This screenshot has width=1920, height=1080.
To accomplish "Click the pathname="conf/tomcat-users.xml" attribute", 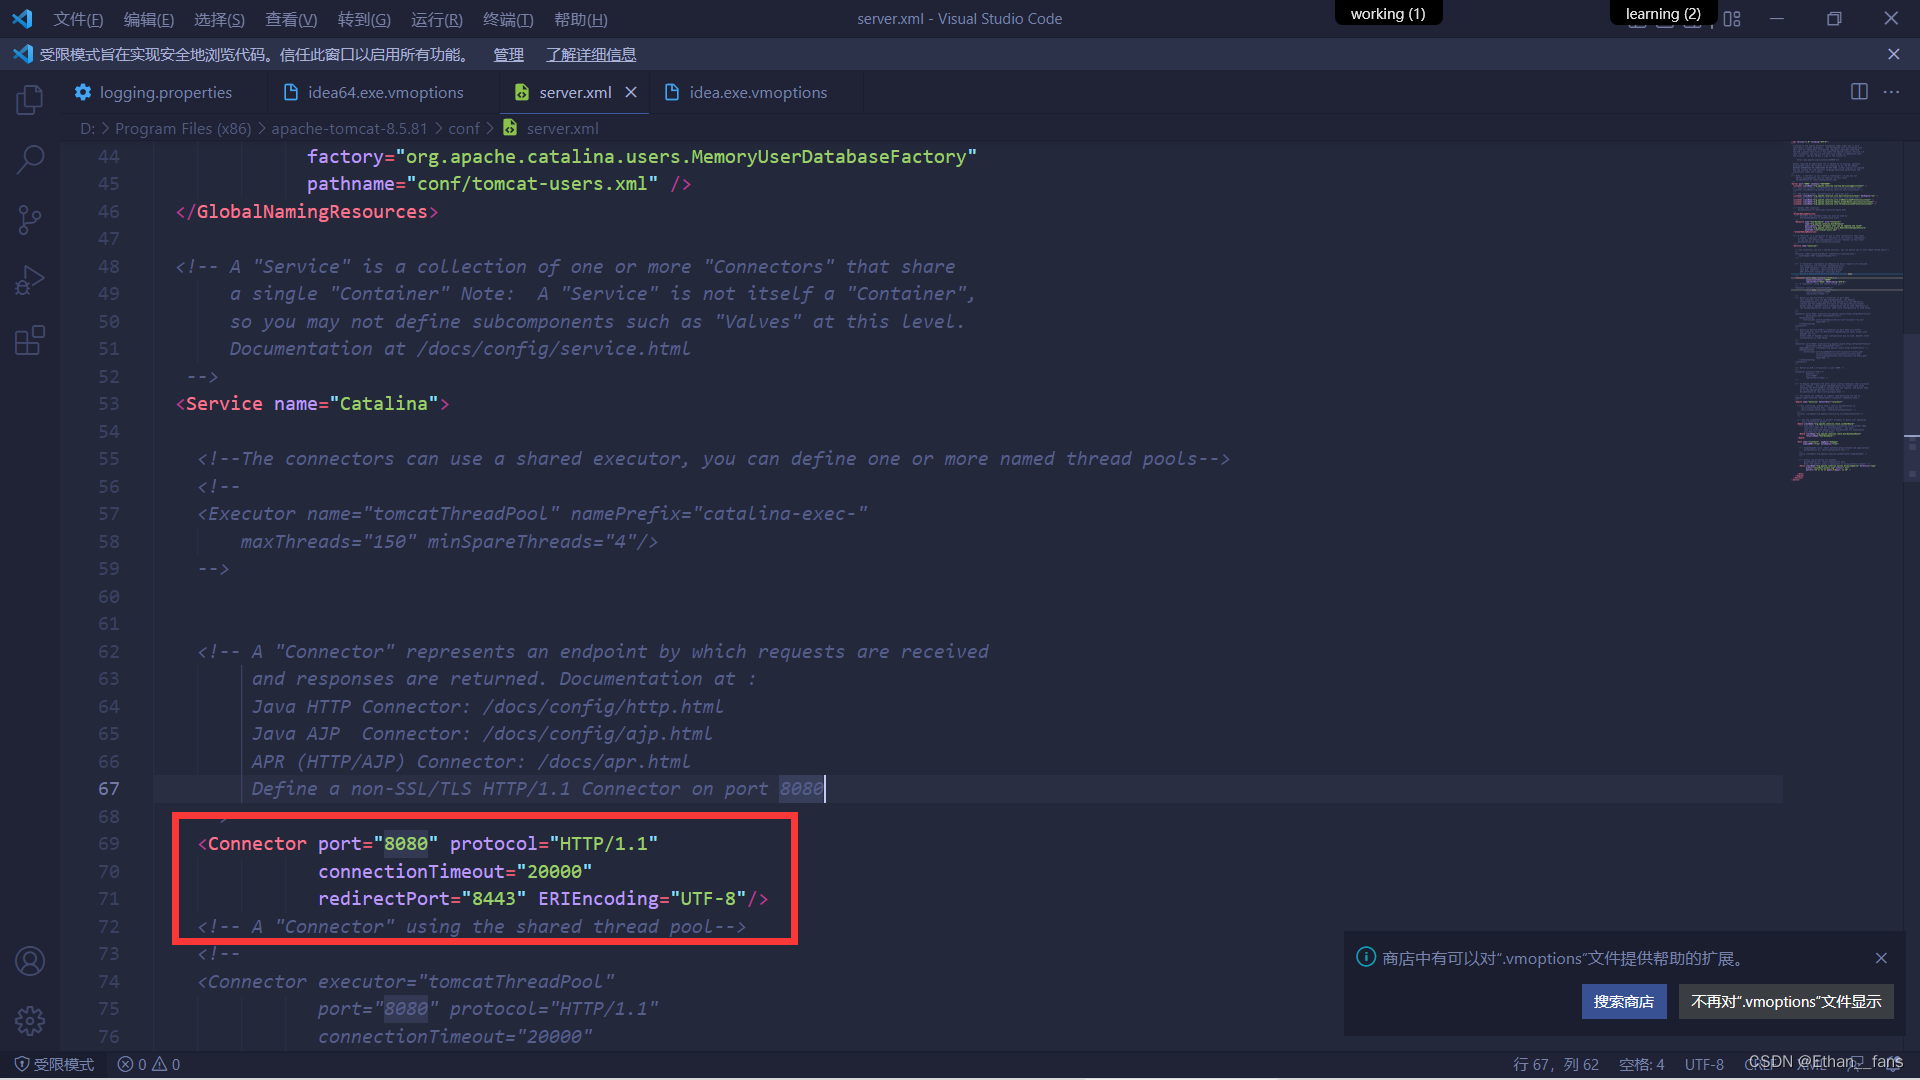I will click(482, 184).
